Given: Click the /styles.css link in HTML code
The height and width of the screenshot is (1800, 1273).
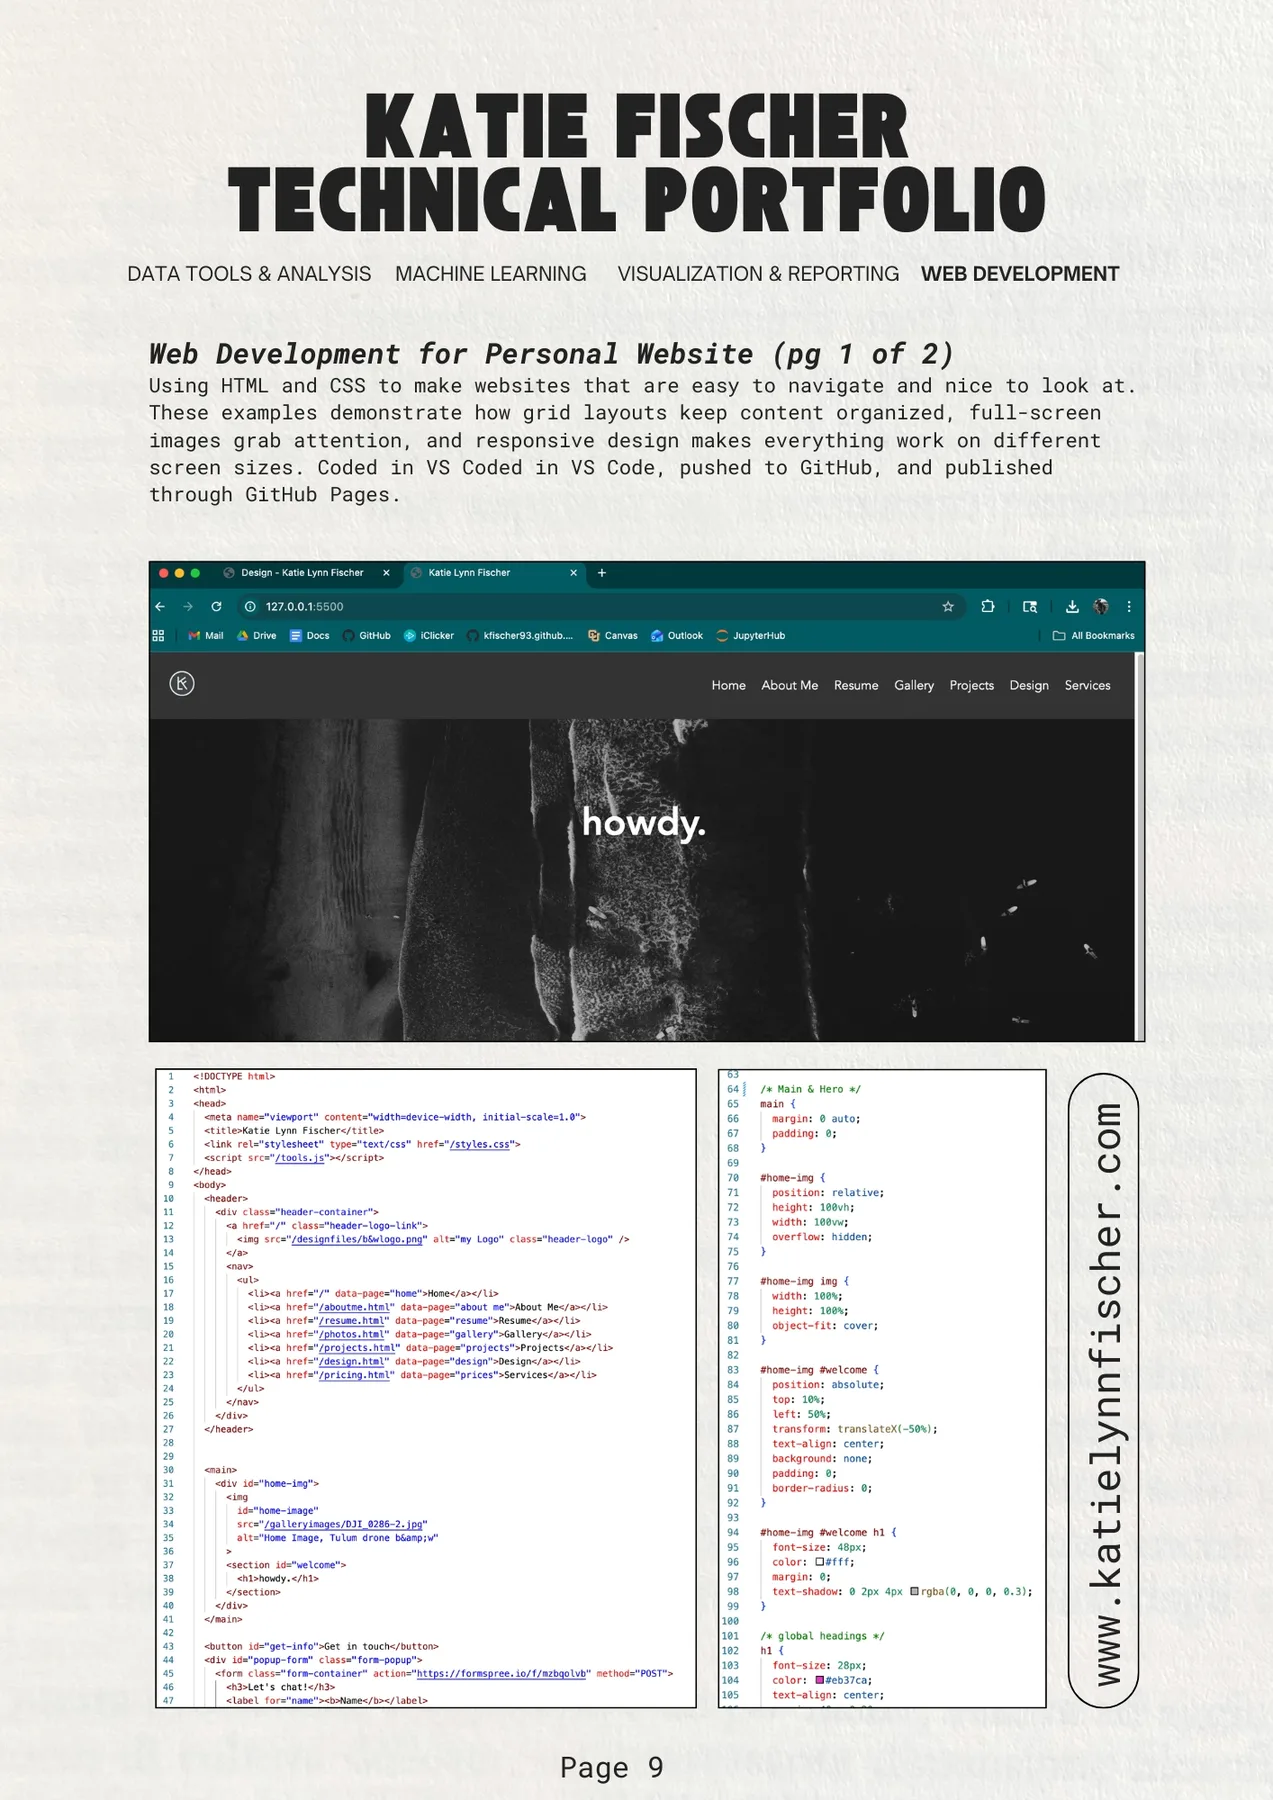Looking at the screenshot, I should 482,1144.
